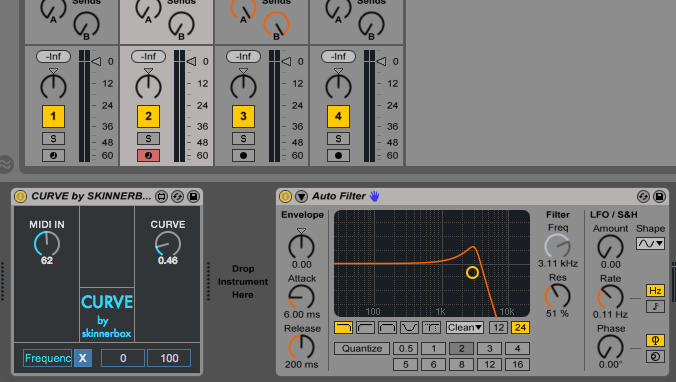Select the notch filter type icon

(409, 328)
